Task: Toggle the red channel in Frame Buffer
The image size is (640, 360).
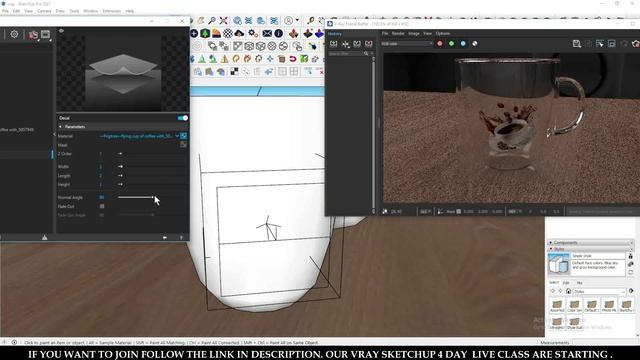Action: pyautogui.click(x=440, y=44)
